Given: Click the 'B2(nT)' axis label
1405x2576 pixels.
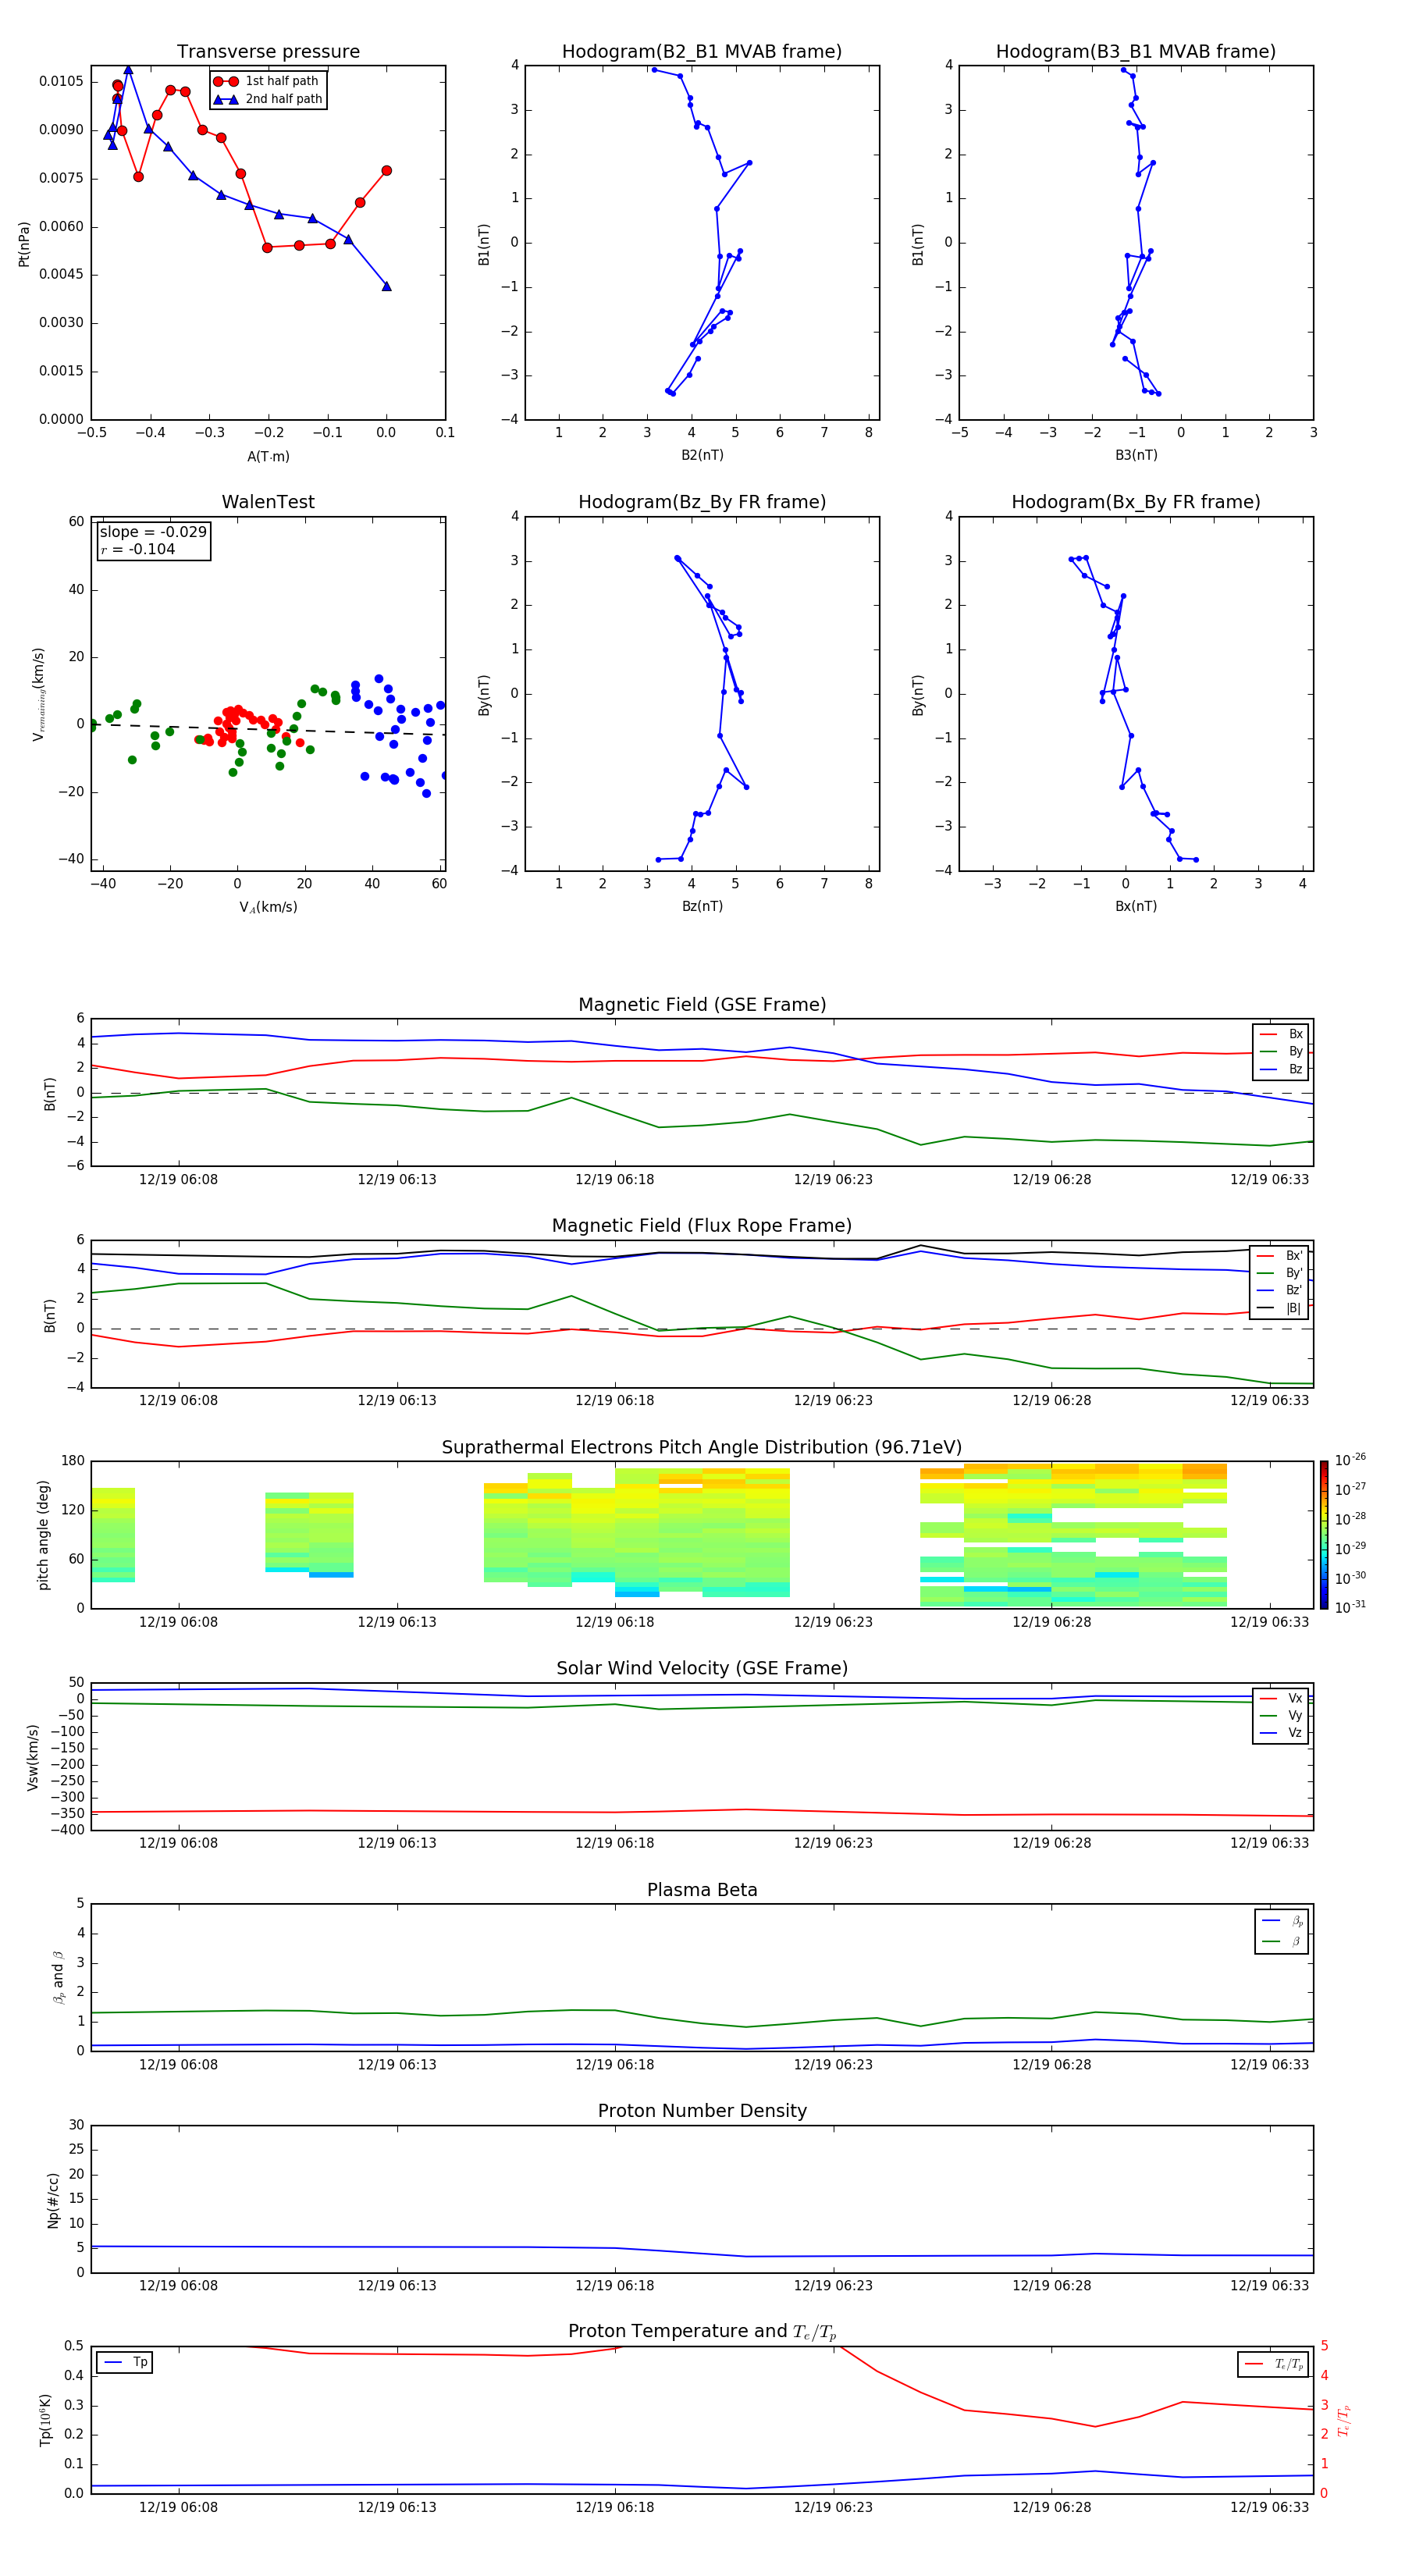Looking at the screenshot, I should coord(702,455).
